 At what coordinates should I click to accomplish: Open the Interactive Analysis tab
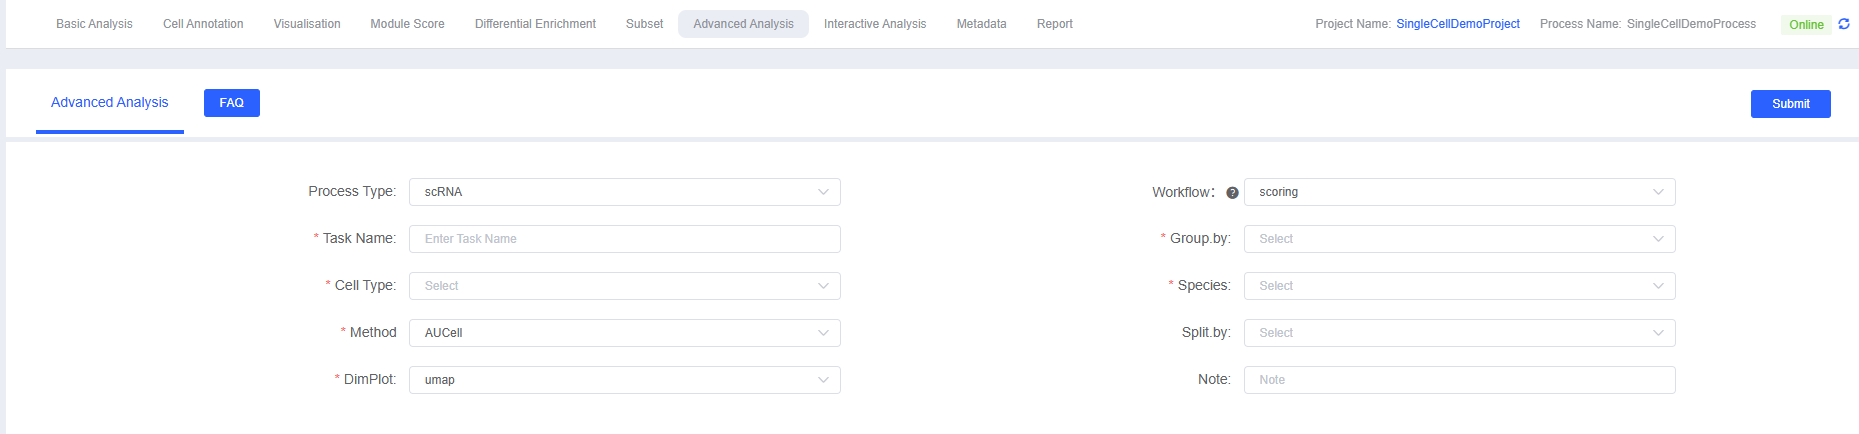pyautogui.click(x=874, y=24)
